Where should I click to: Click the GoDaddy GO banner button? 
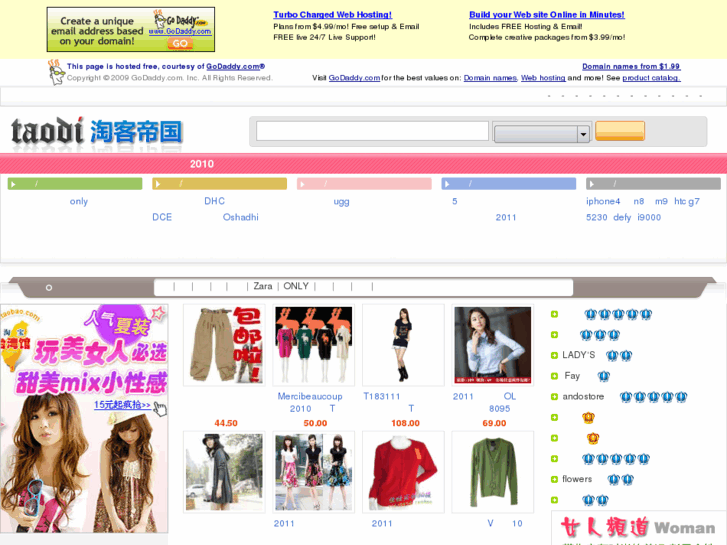pos(180,44)
